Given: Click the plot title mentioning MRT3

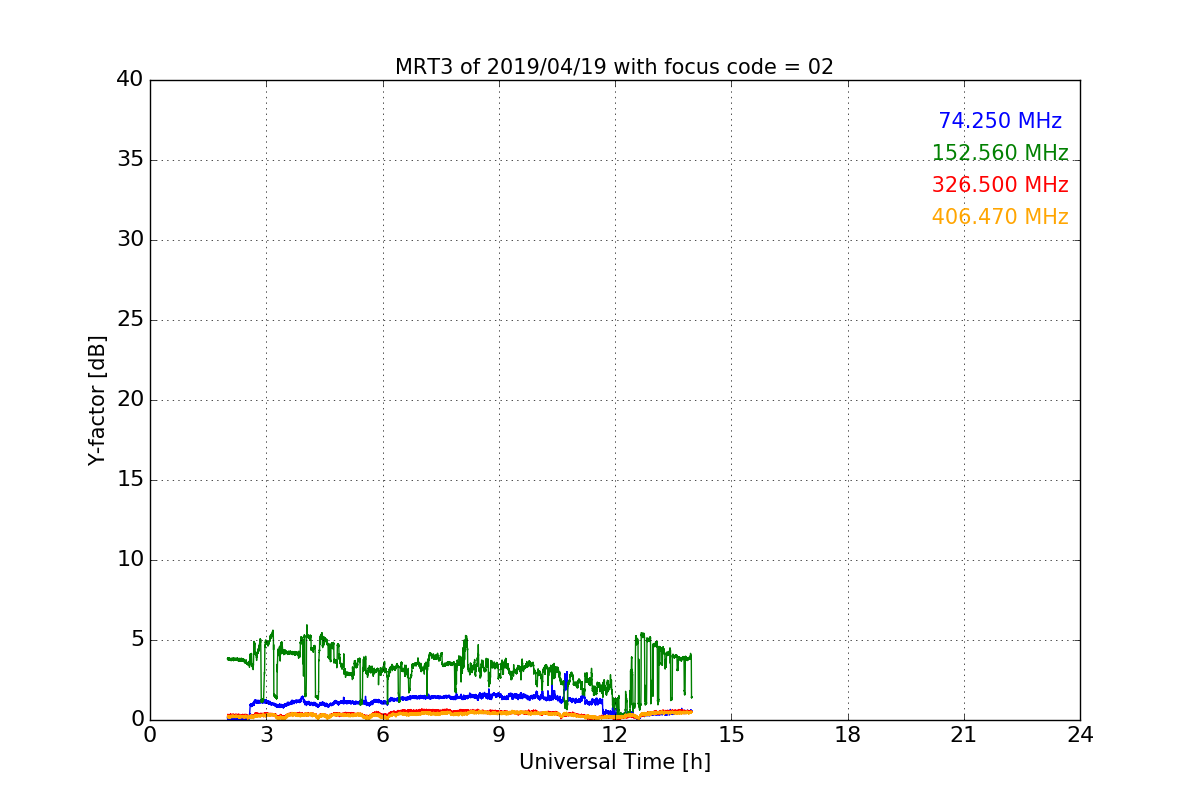Looking at the screenshot, I should [x=614, y=67].
